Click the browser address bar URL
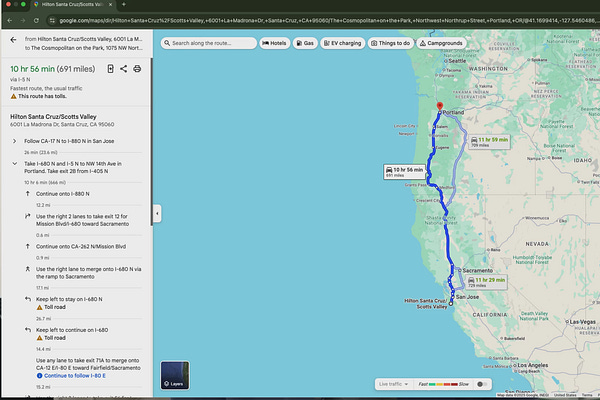The height and width of the screenshot is (400, 600). 328,21
